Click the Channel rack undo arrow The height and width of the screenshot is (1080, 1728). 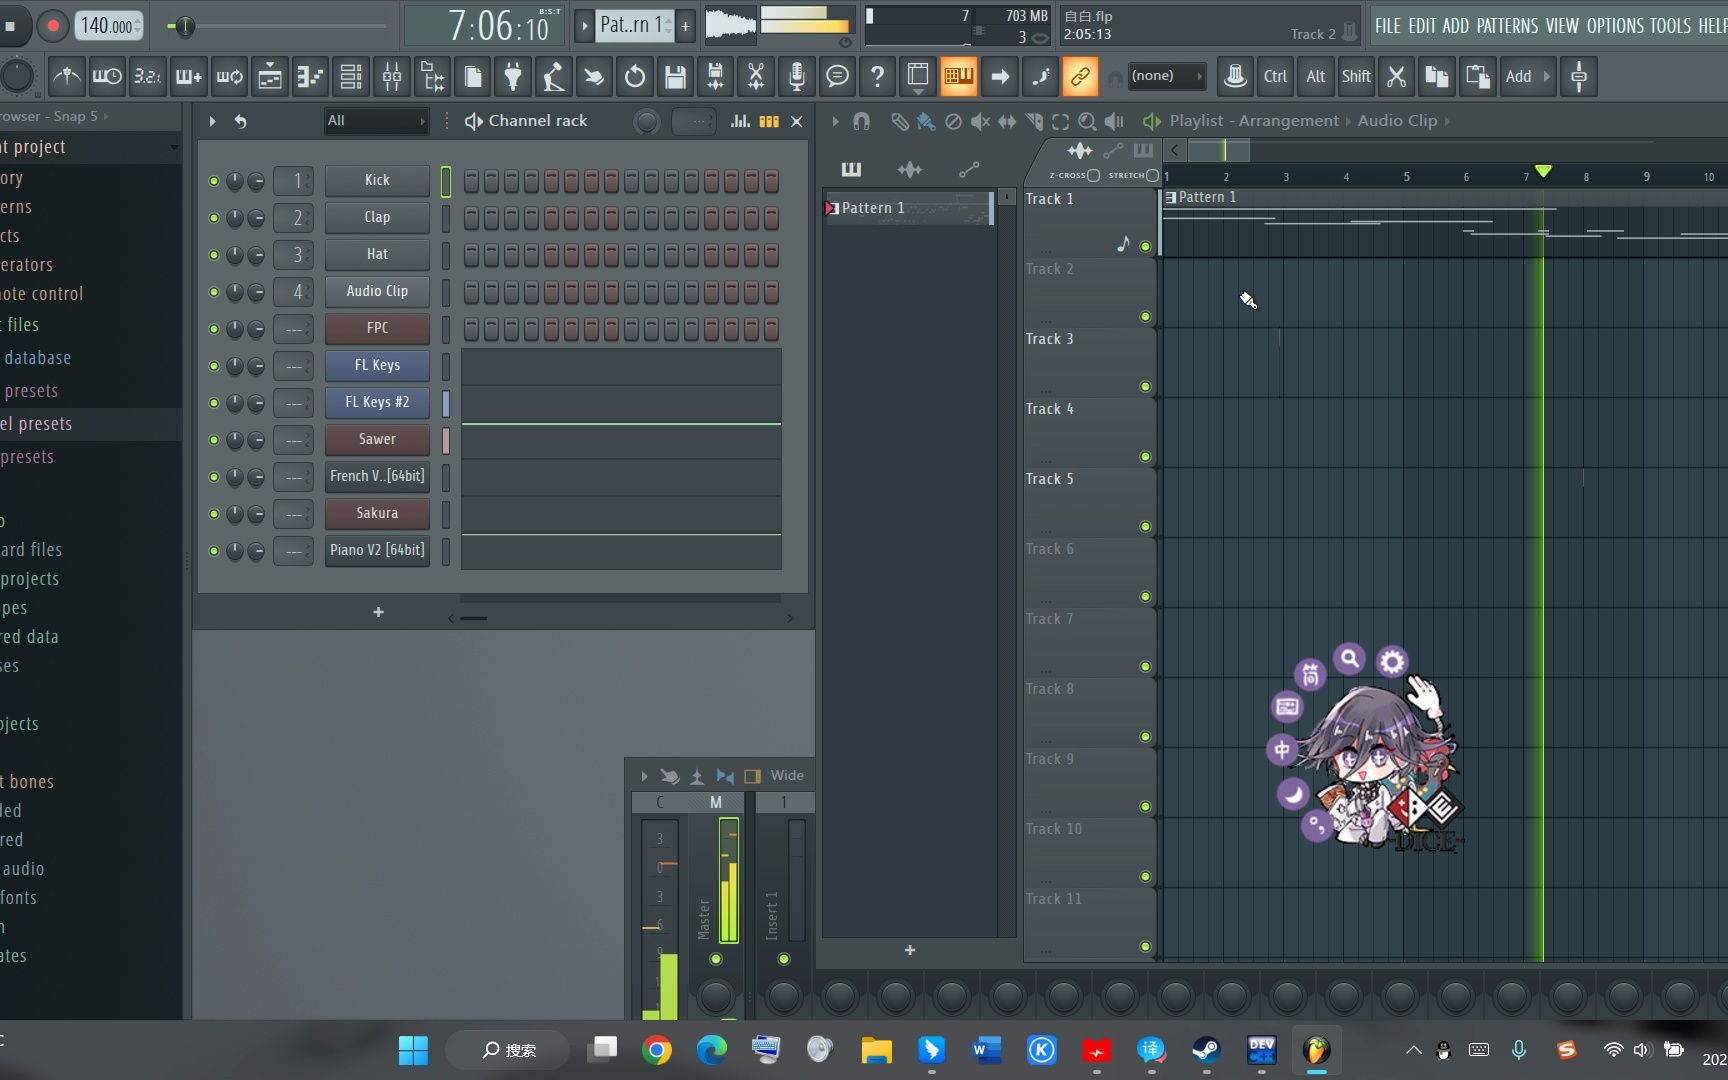click(x=240, y=121)
